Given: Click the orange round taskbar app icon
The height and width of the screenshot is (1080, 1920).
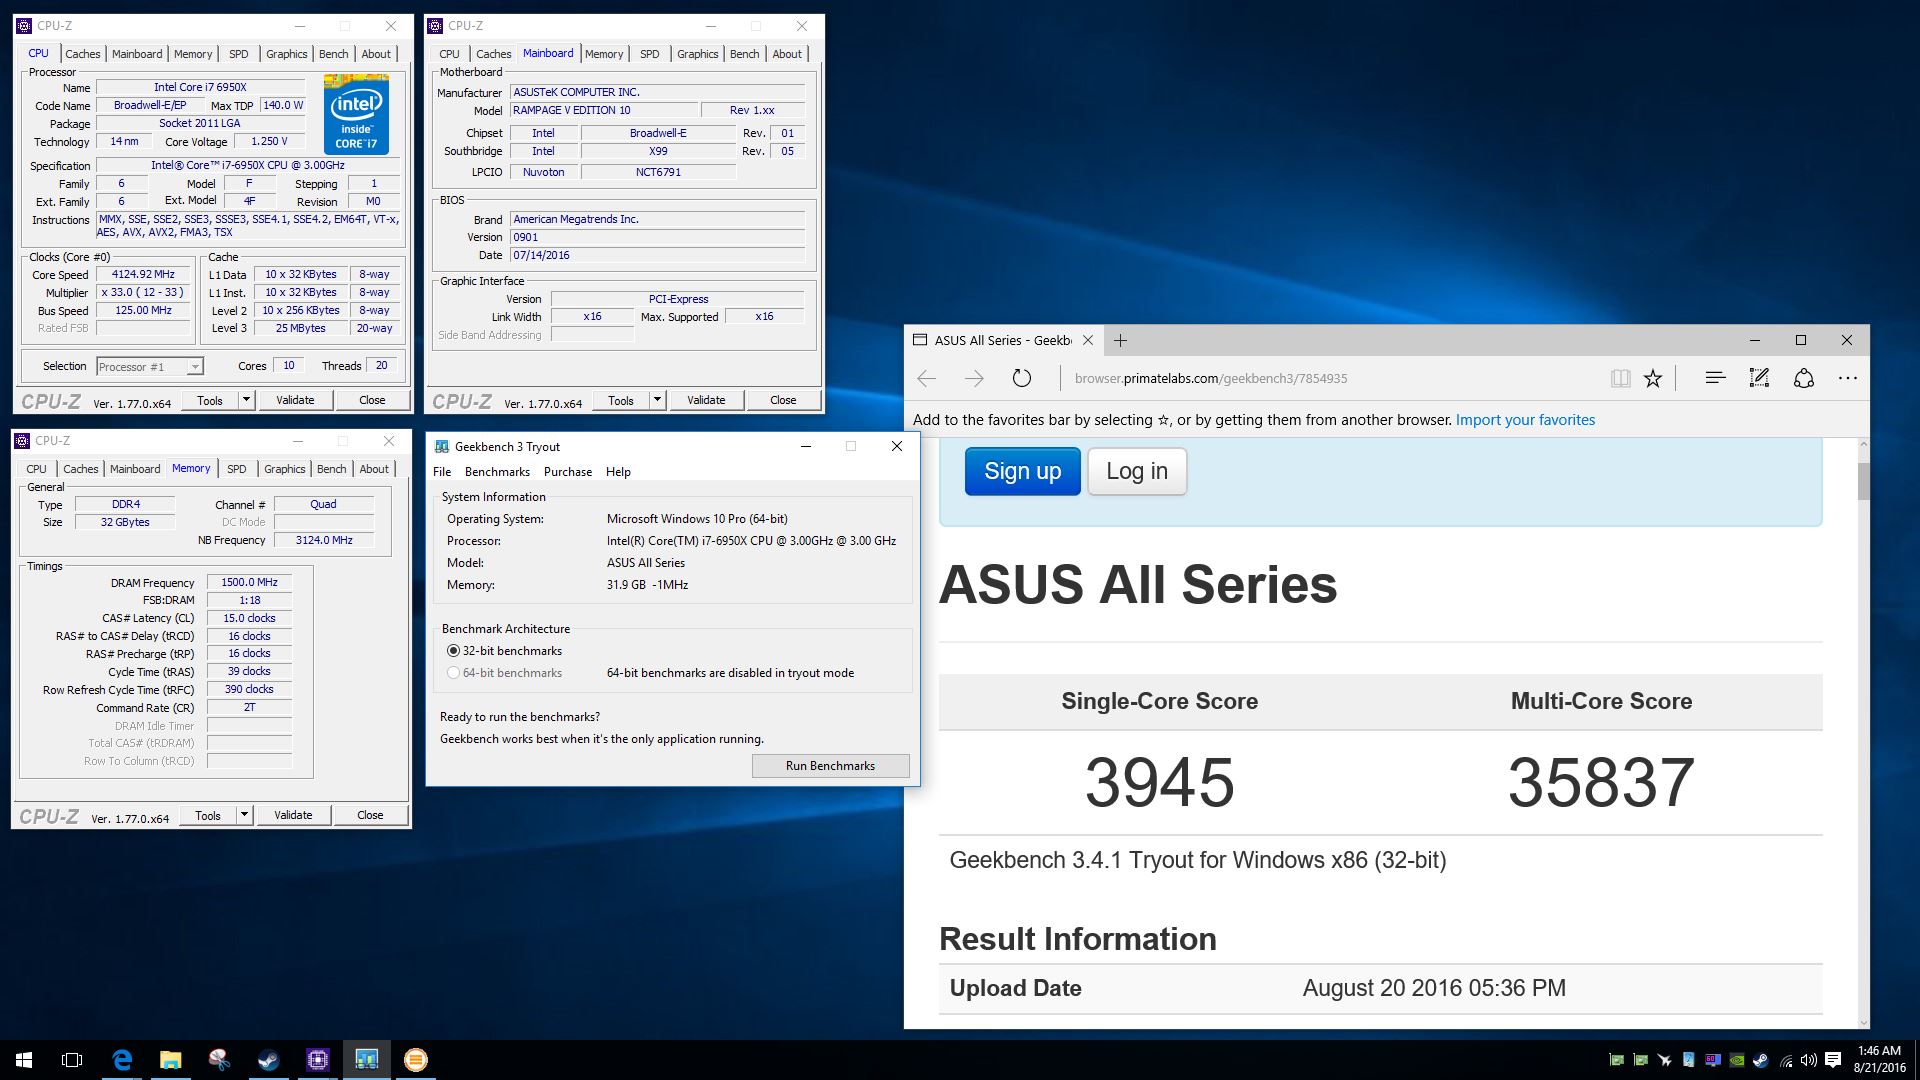Looking at the screenshot, I should (x=416, y=1060).
